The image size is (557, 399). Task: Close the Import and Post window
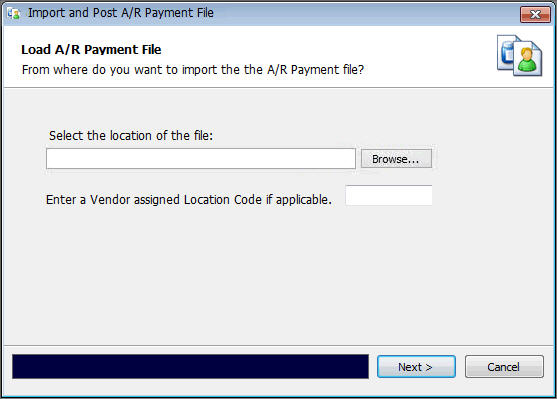click(x=535, y=14)
